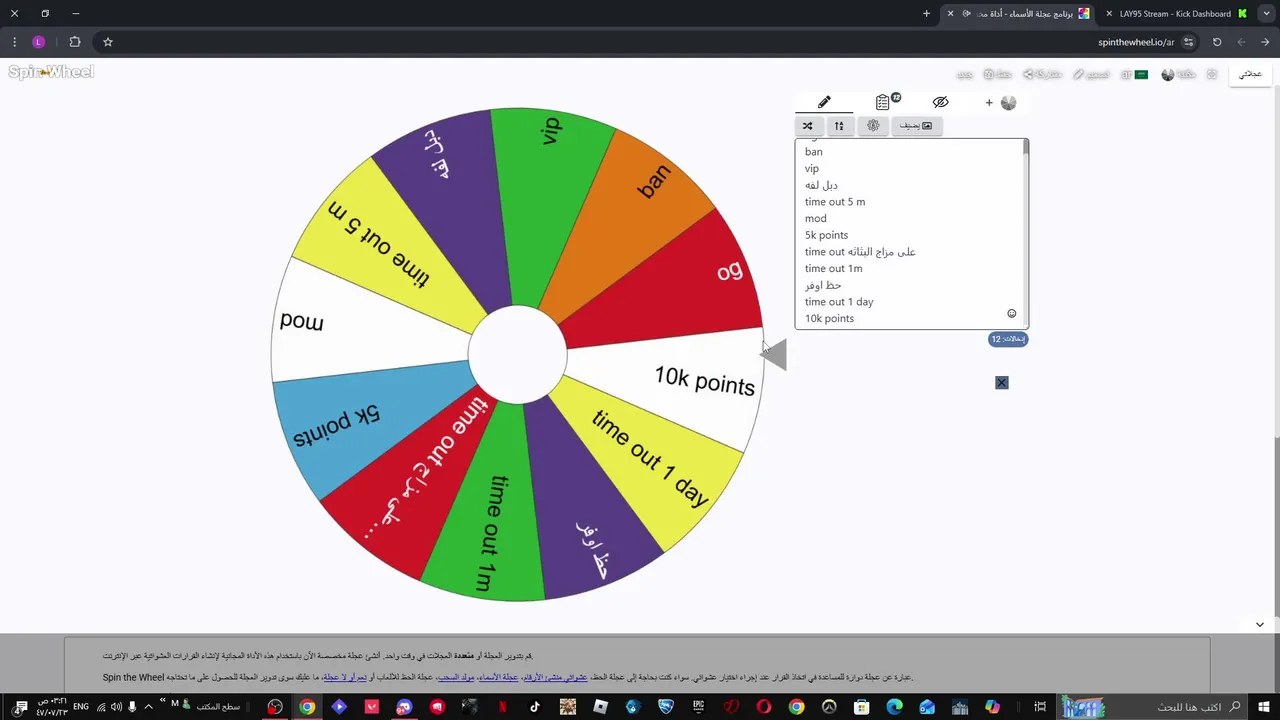
Task: Click the new wheel menu item
Action: click(x=965, y=75)
